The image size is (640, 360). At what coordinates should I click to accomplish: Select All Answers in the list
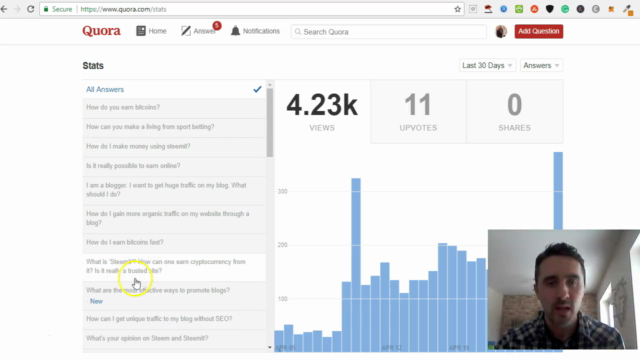coord(174,89)
